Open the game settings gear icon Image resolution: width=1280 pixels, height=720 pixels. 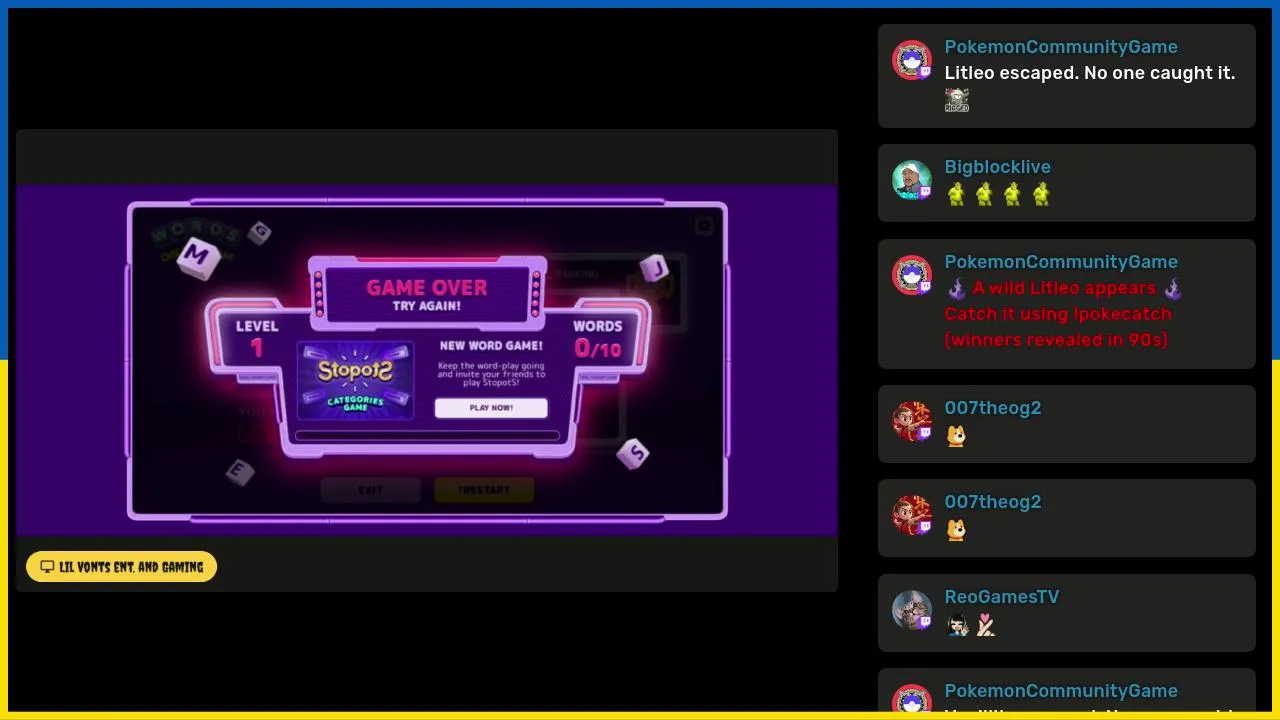pos(705,226)
